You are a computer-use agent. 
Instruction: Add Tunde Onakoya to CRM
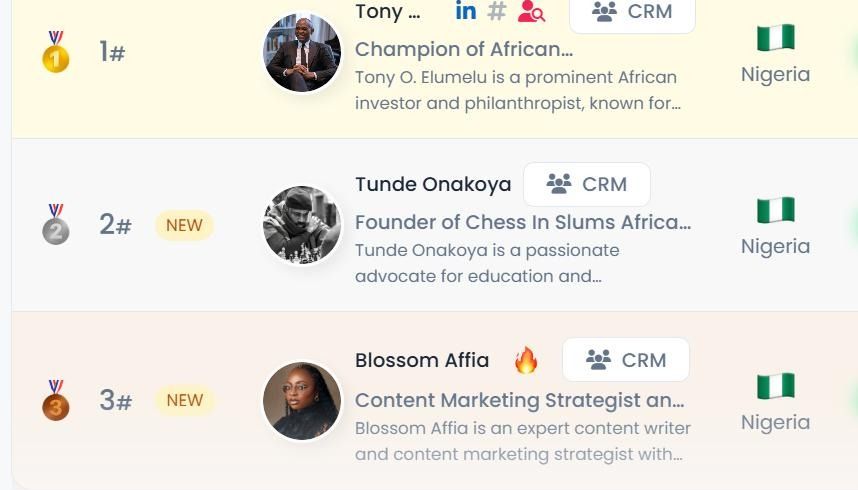point(587,185)
